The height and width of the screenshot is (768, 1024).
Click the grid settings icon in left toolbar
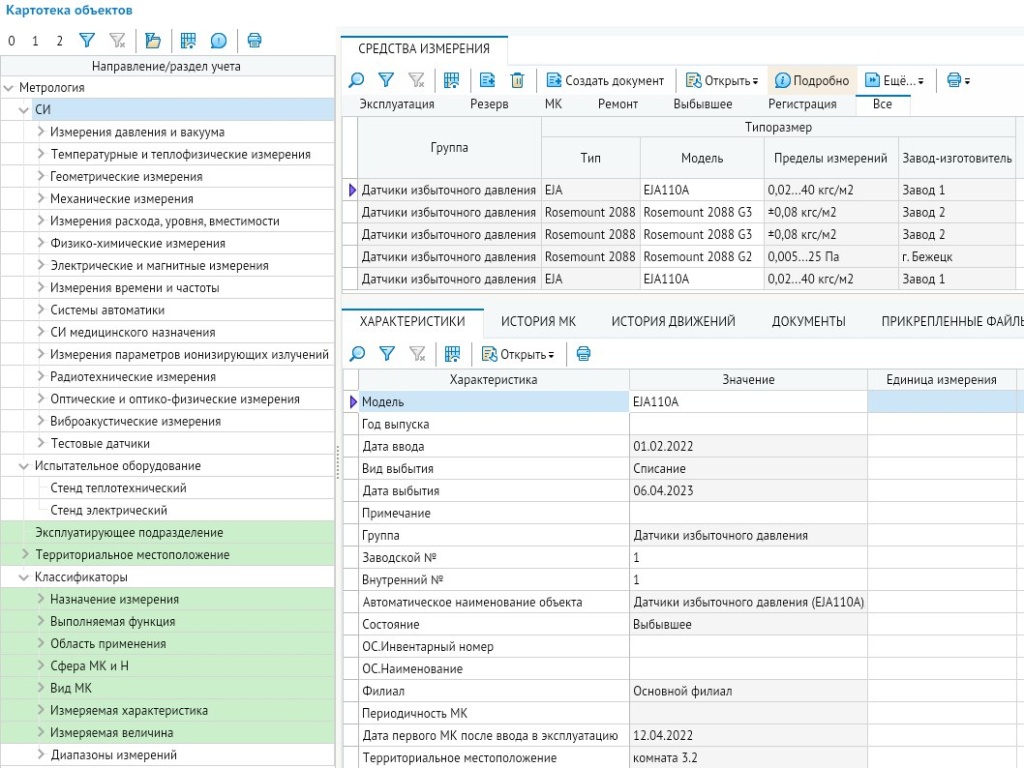tap(188, 40)
